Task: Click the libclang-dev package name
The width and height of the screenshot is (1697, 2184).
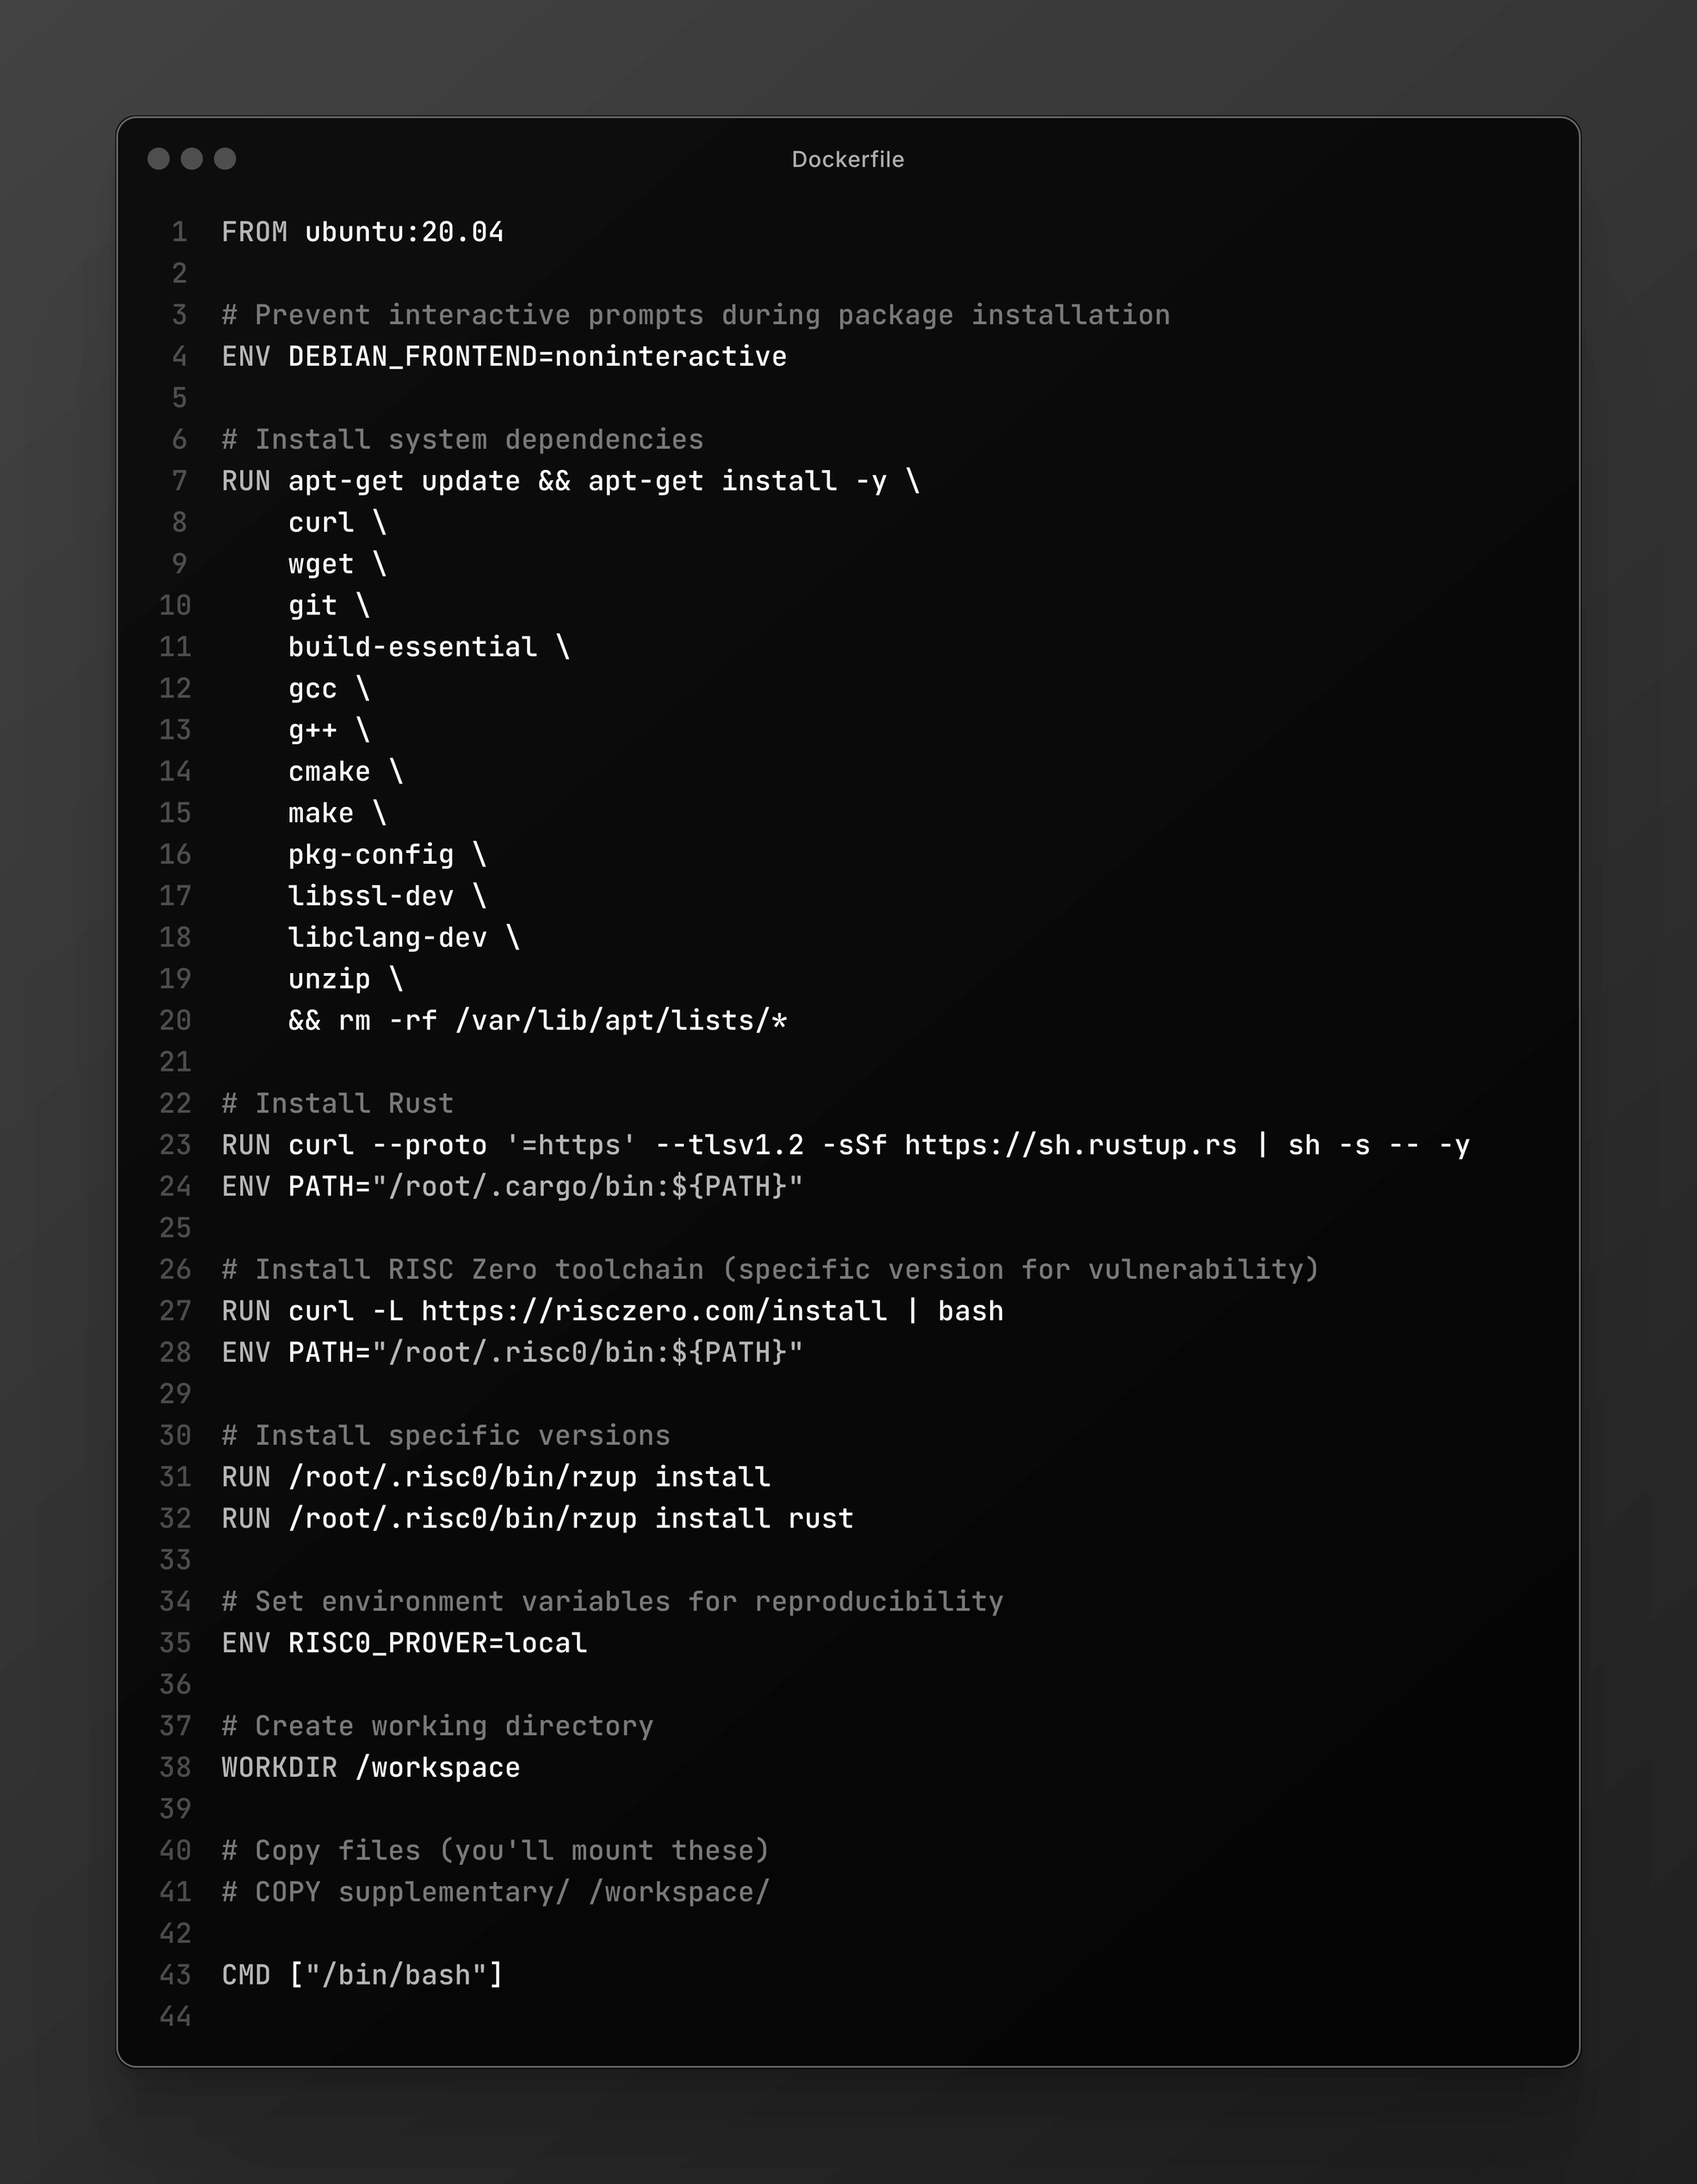Action: pyautogui.click(x=387, y=938)
